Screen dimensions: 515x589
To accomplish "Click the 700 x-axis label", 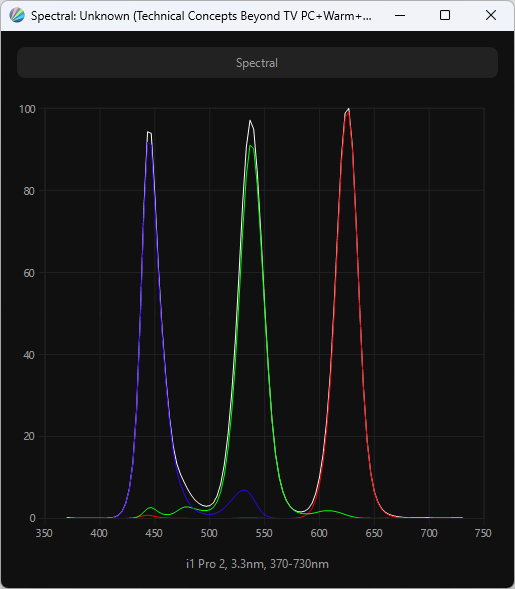I will pyautogui.click(x=429, y=533).
